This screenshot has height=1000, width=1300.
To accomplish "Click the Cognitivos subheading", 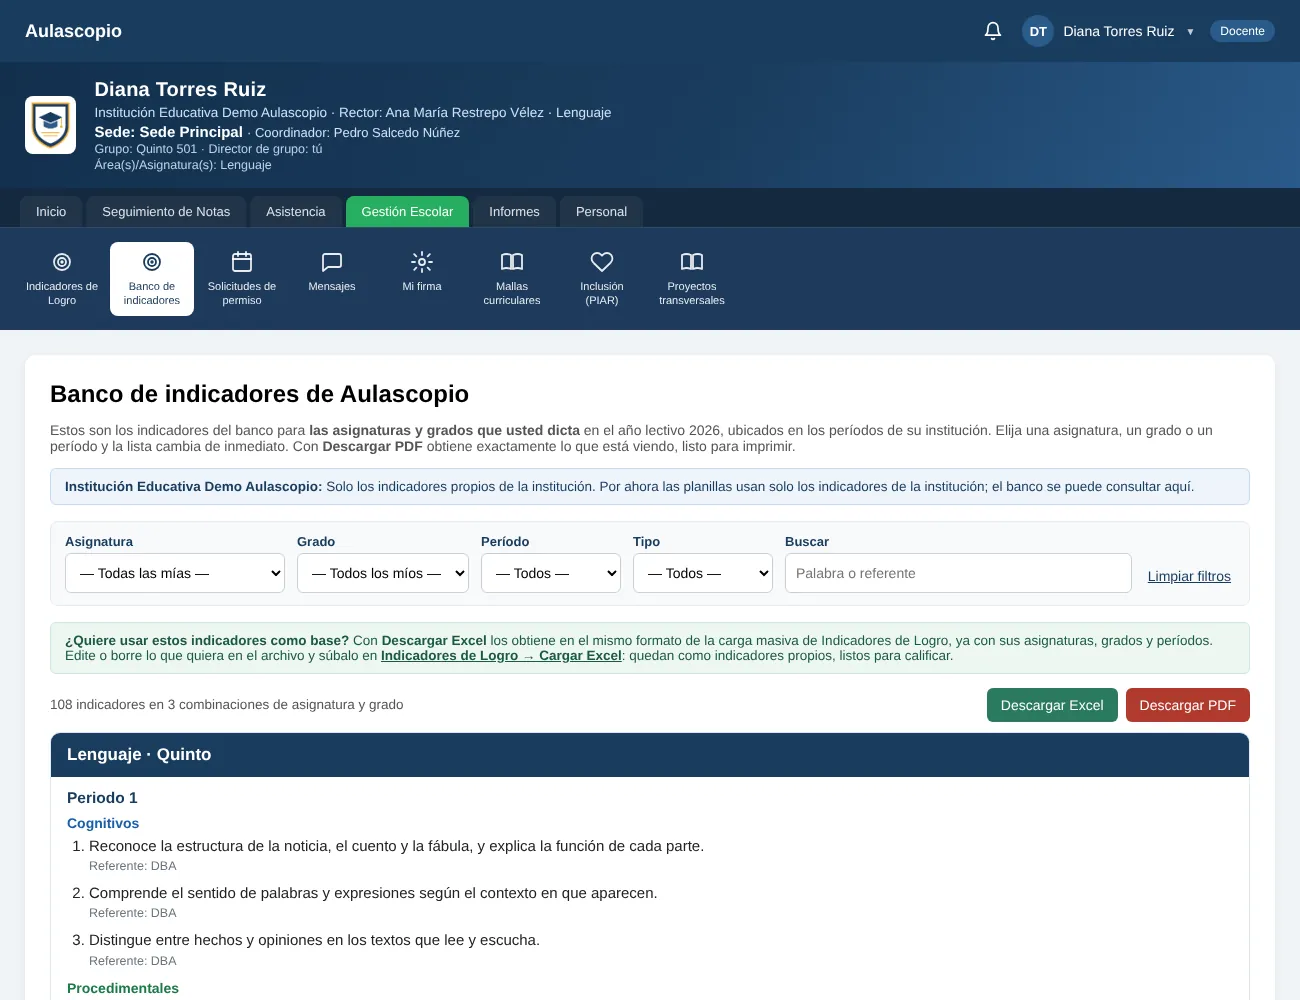I will pos(103,823).
